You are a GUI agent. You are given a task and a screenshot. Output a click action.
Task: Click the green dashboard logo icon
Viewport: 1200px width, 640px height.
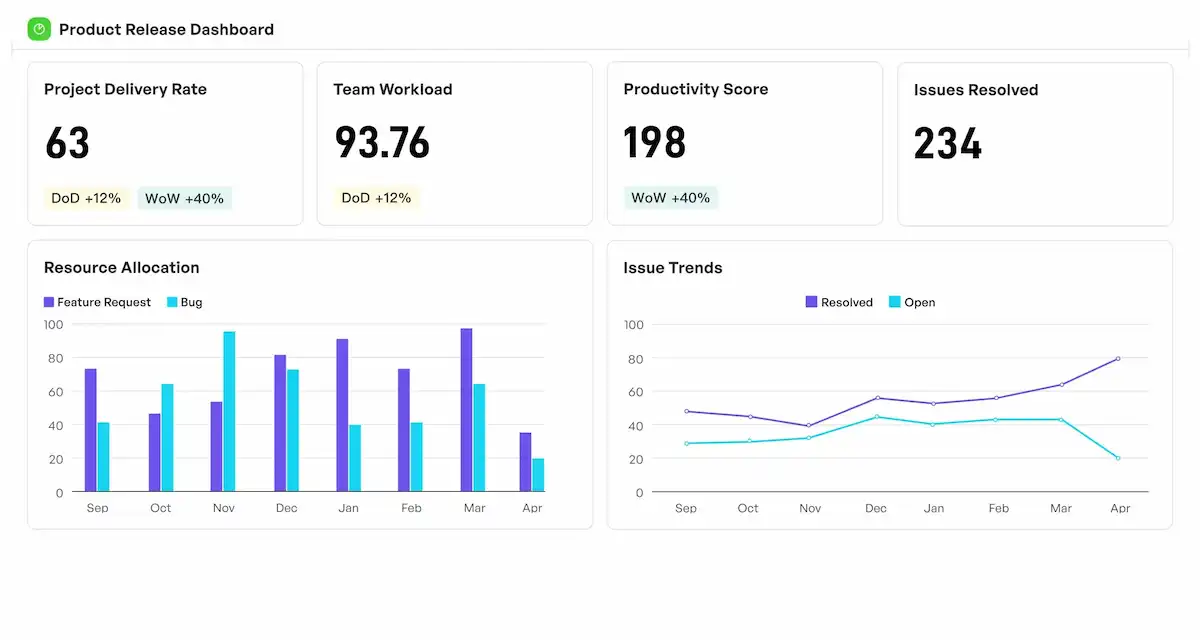39,30
